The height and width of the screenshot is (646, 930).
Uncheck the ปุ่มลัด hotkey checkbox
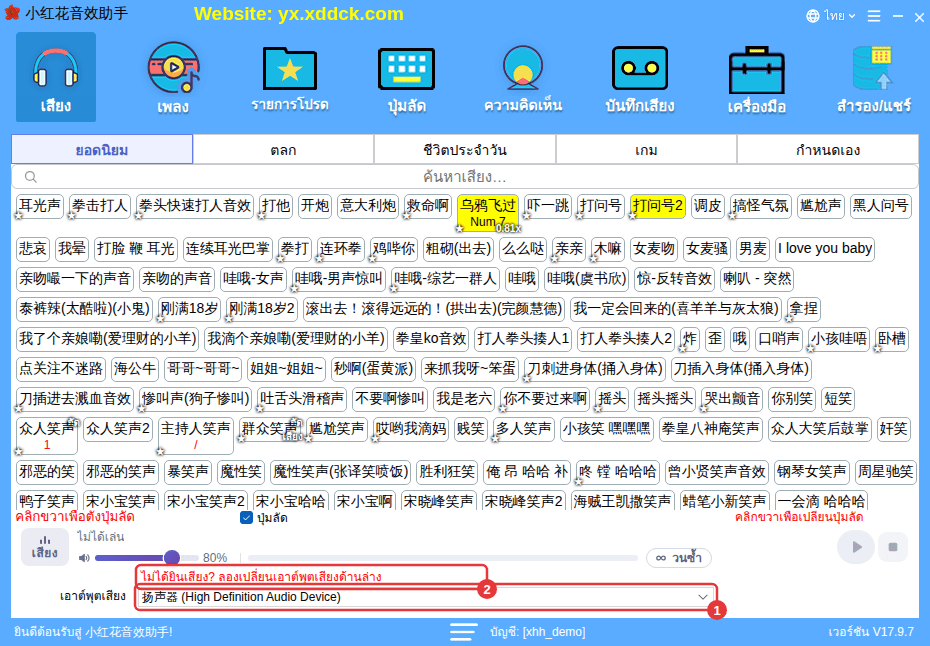click(x=247, y=518)
